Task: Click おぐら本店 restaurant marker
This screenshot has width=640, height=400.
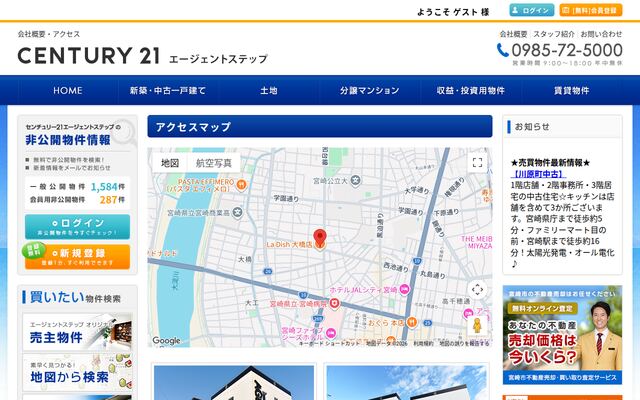Action: click(x=411, y=322)
